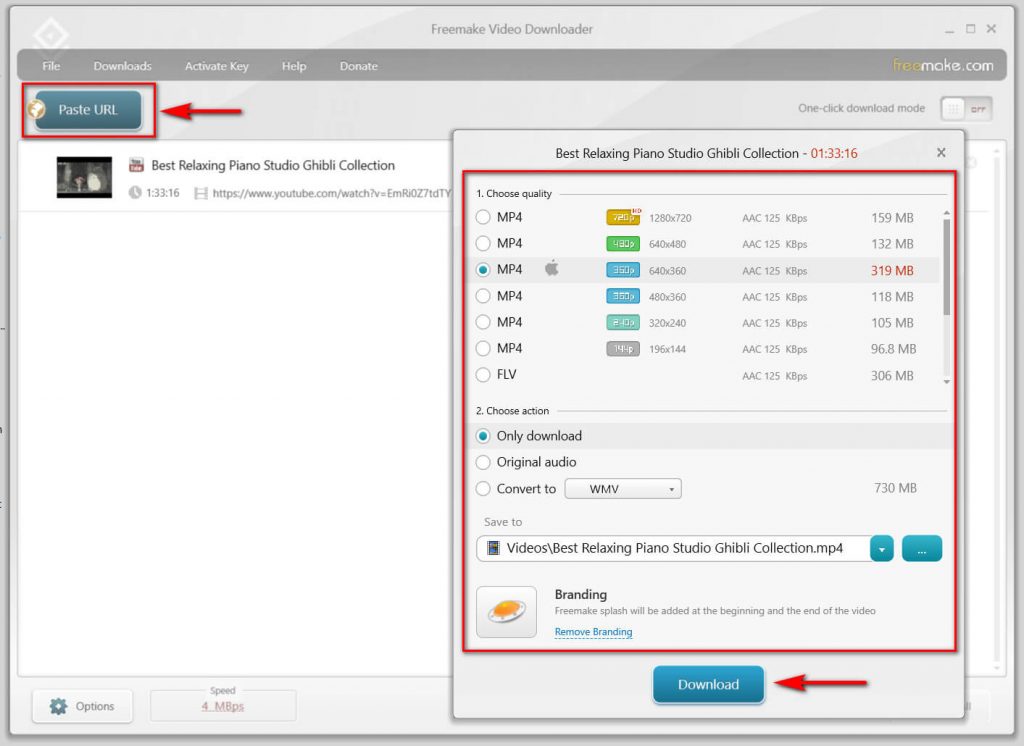The height and width of the screenshot is (746, 1024).
Task: Click the green 480p quality badge
Action: pyautogui.click(x=623, y=244)
